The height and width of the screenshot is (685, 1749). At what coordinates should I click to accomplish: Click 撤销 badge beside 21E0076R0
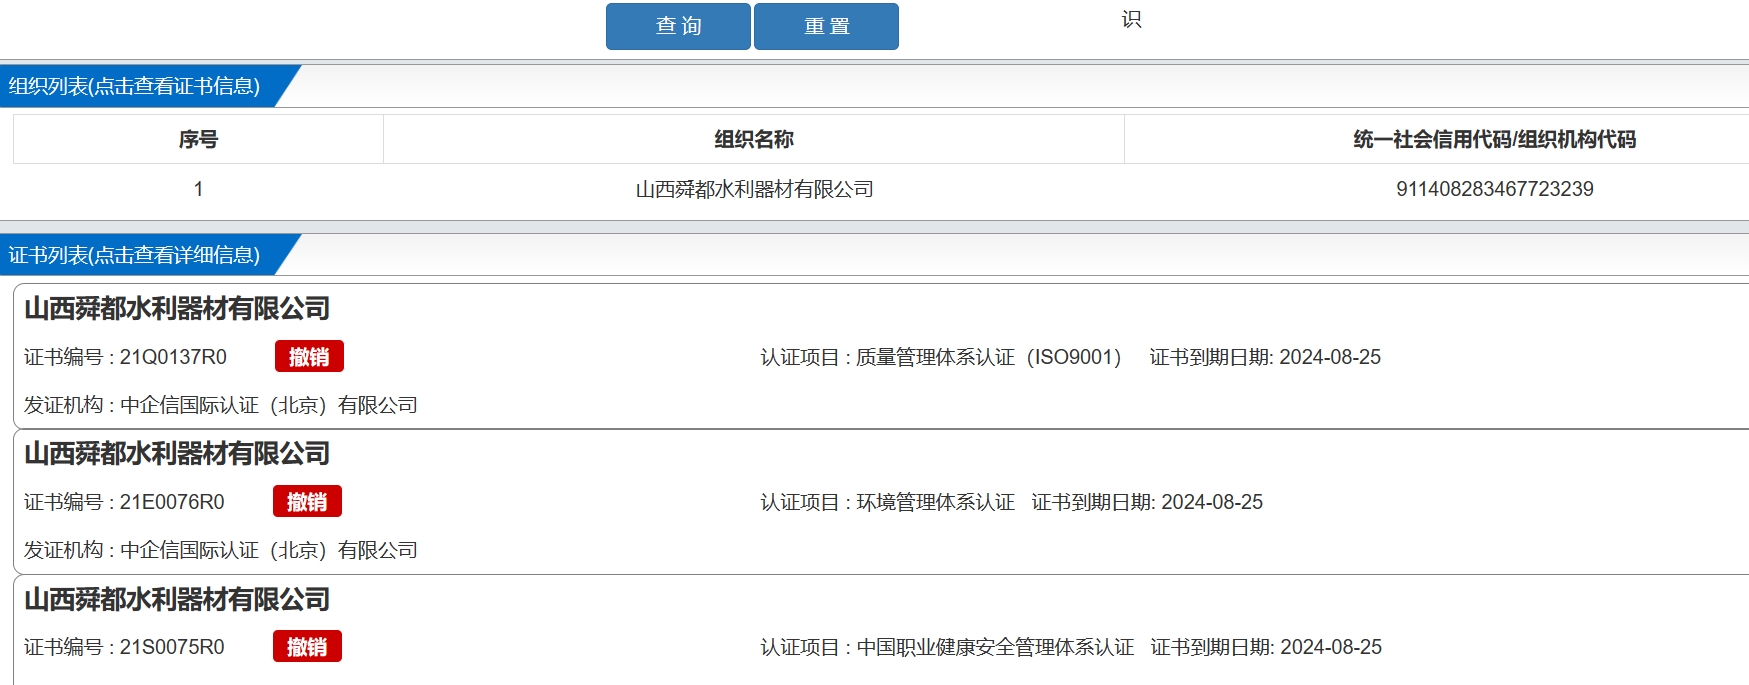(x=307, y=502)
